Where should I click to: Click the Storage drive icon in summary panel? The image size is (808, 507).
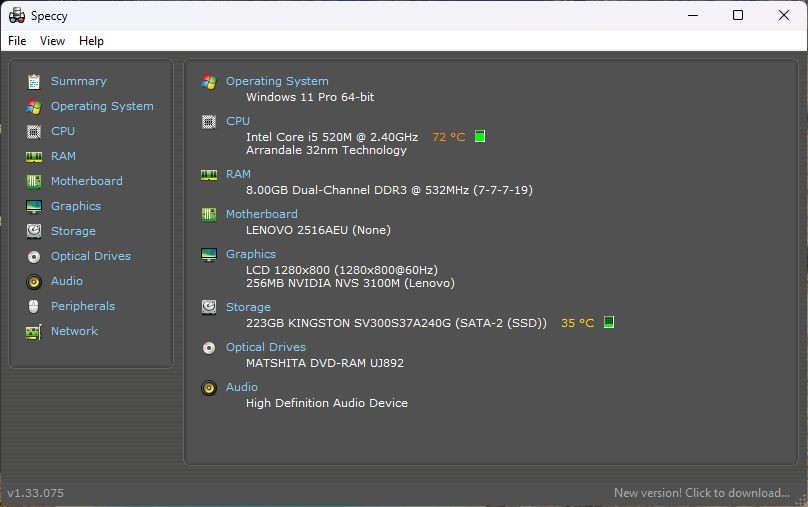(x=209, y=307)
